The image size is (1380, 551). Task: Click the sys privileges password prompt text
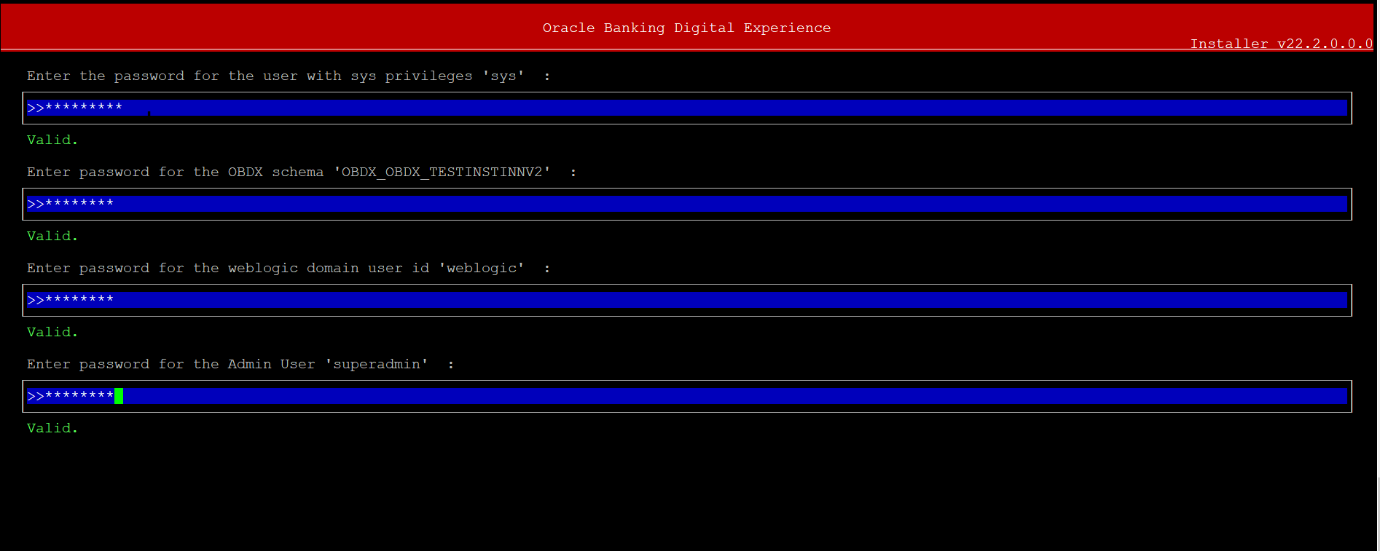[x=289, y=76]
